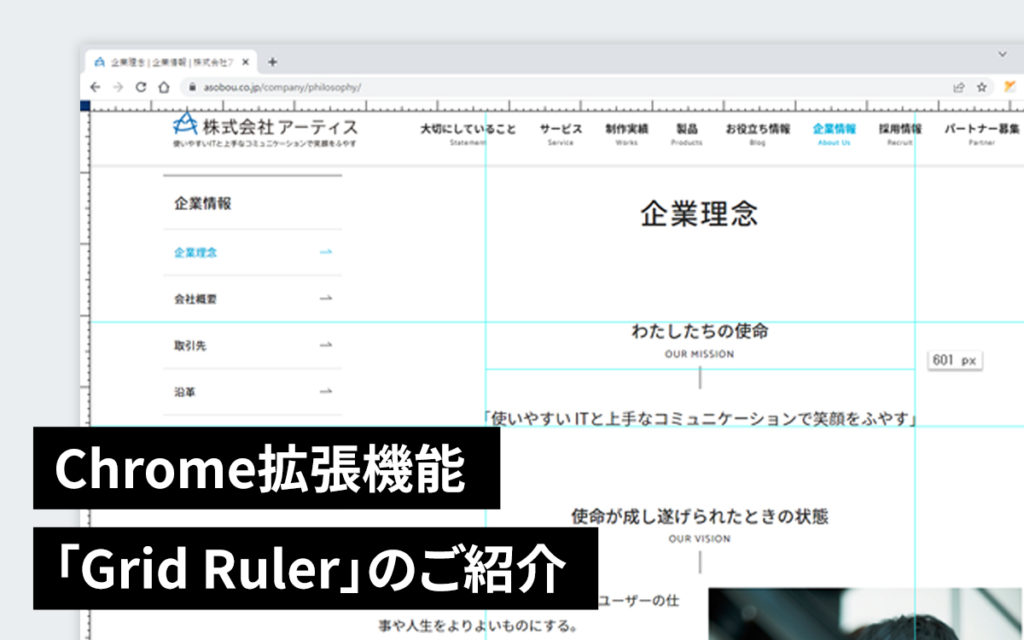Open 制作実績 Works menu item
The height and width of the screenshot is (640, 1024).
pyautogui.click(x=626, y=134)
